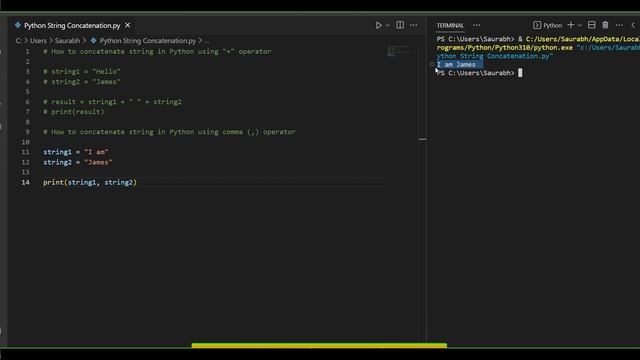
Task: Click the Python file icon on the tab
Action: point(18,25)
